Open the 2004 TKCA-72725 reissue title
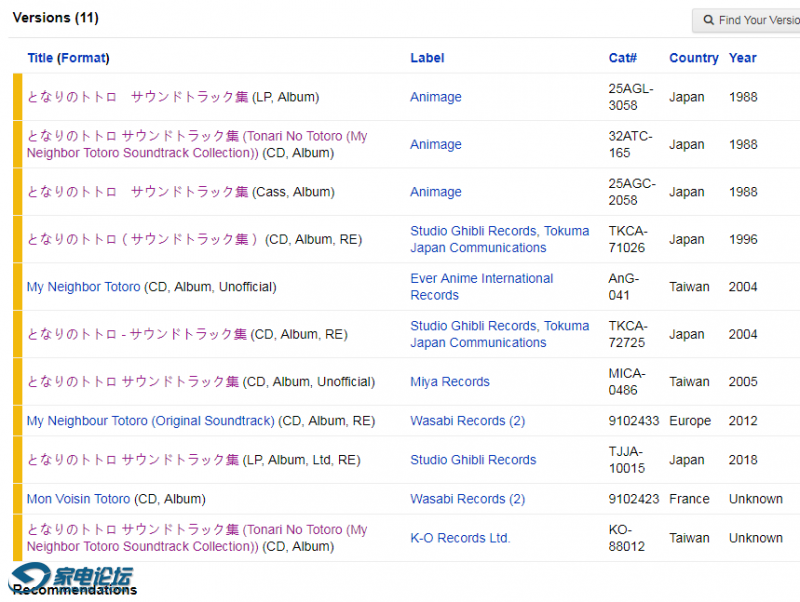 click(x=137, y=334)
